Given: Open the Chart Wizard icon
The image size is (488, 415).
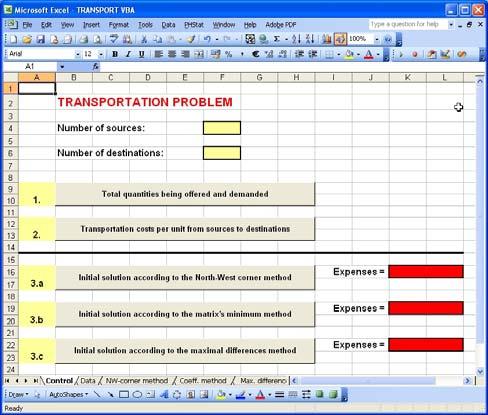Looking at the screenshot, I should coord(326,39).
